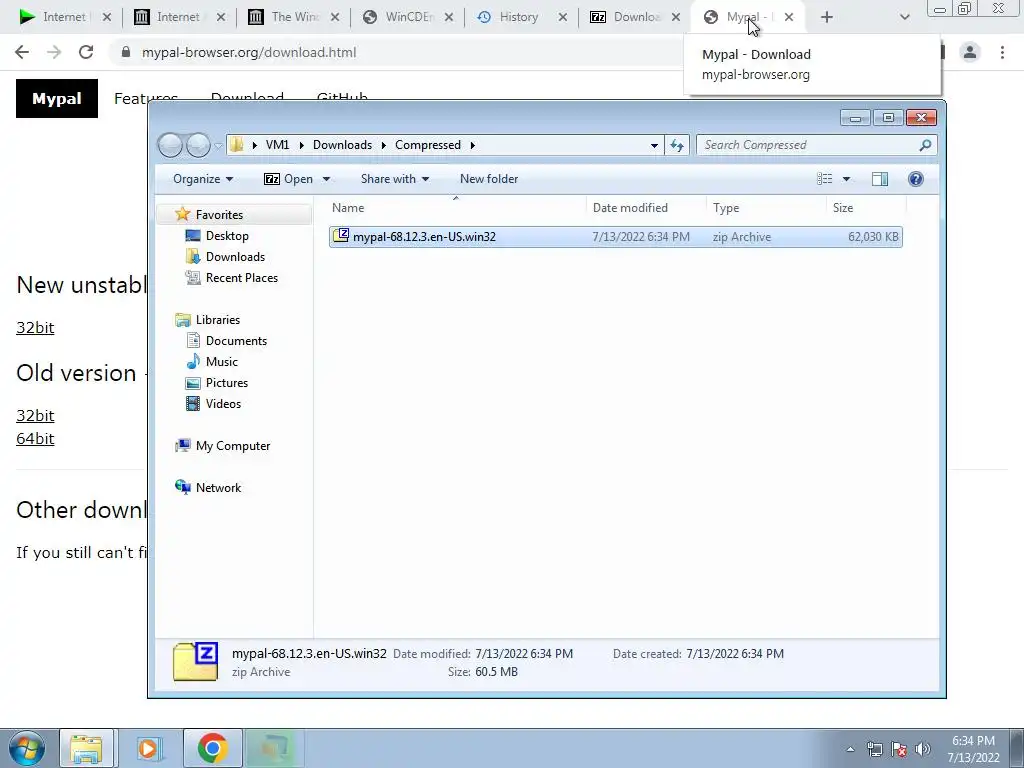Switch to the WinCDEmu tab
Viewport: 1024px width, 768px height.
[408, 17]
